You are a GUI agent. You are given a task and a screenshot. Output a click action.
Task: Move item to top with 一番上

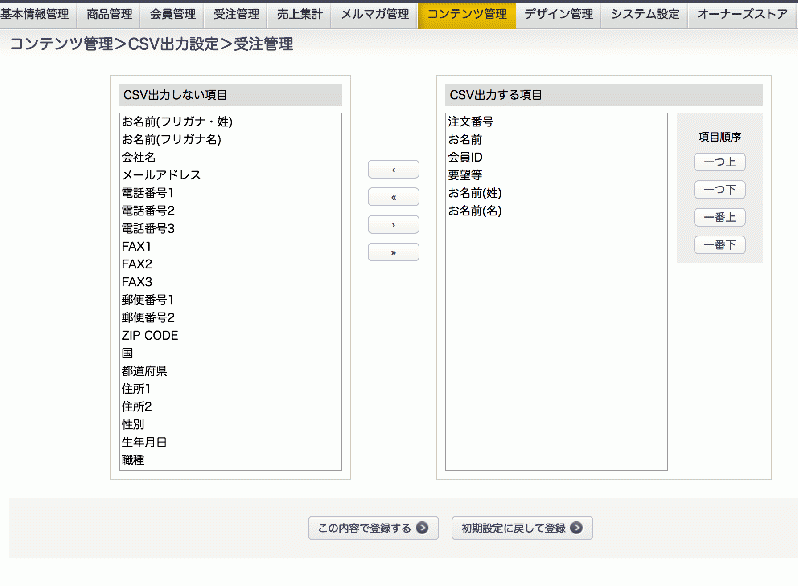(720, 217)
